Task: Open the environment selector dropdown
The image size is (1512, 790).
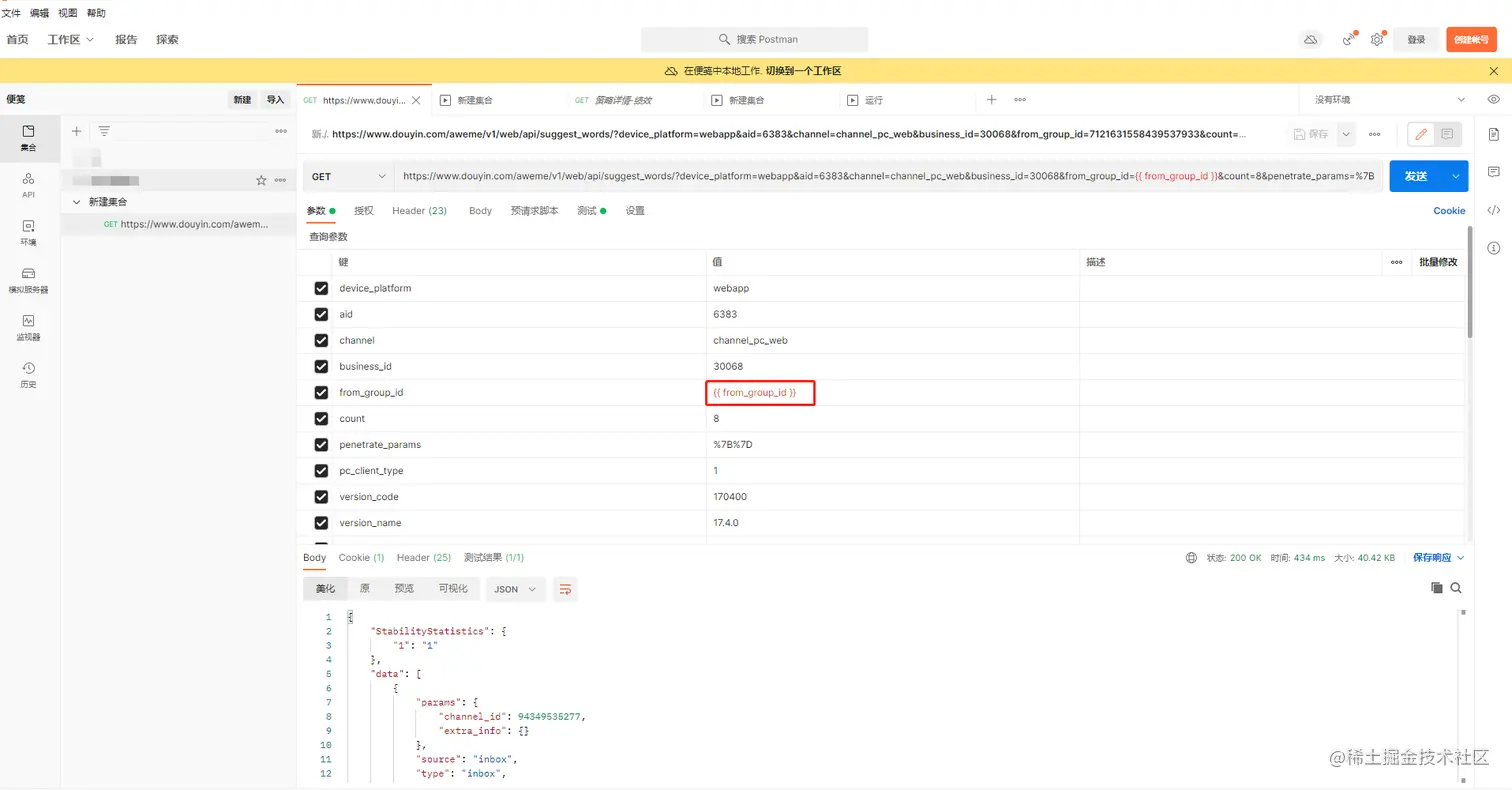Action: 1389,100
